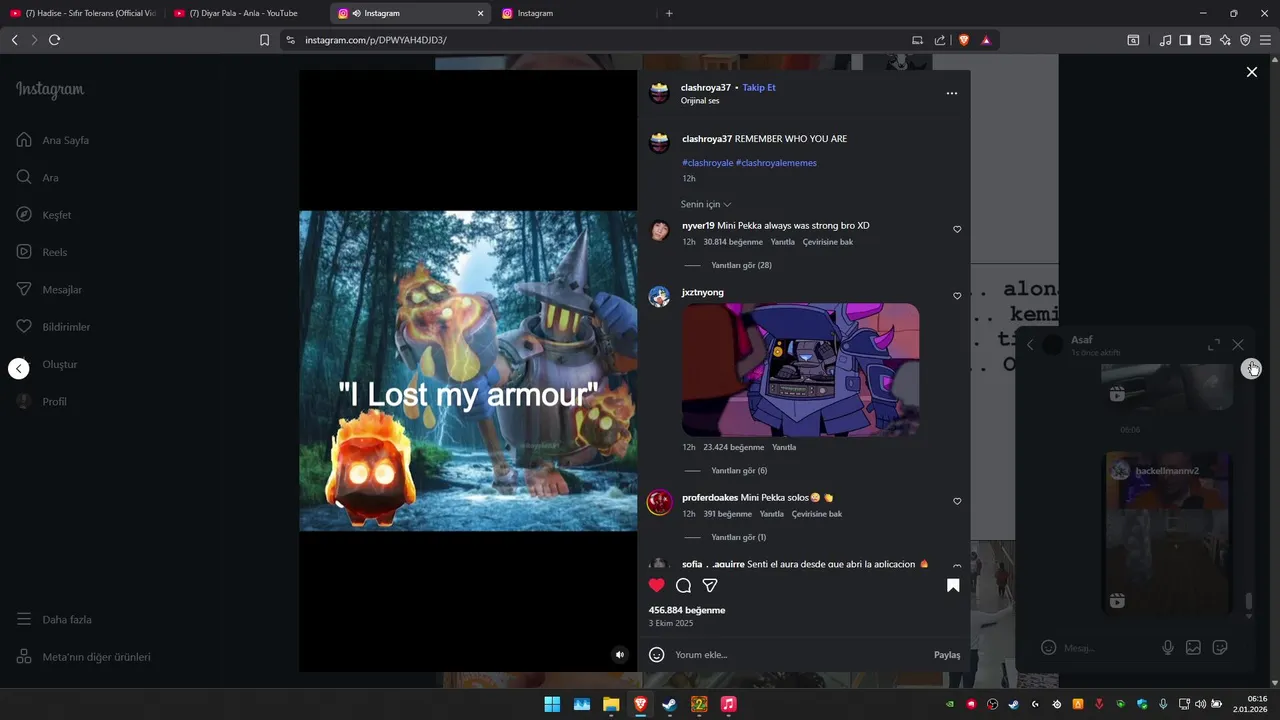Like proferdoakes's comment
This screenshot has height=720, width=1280.
957,501
